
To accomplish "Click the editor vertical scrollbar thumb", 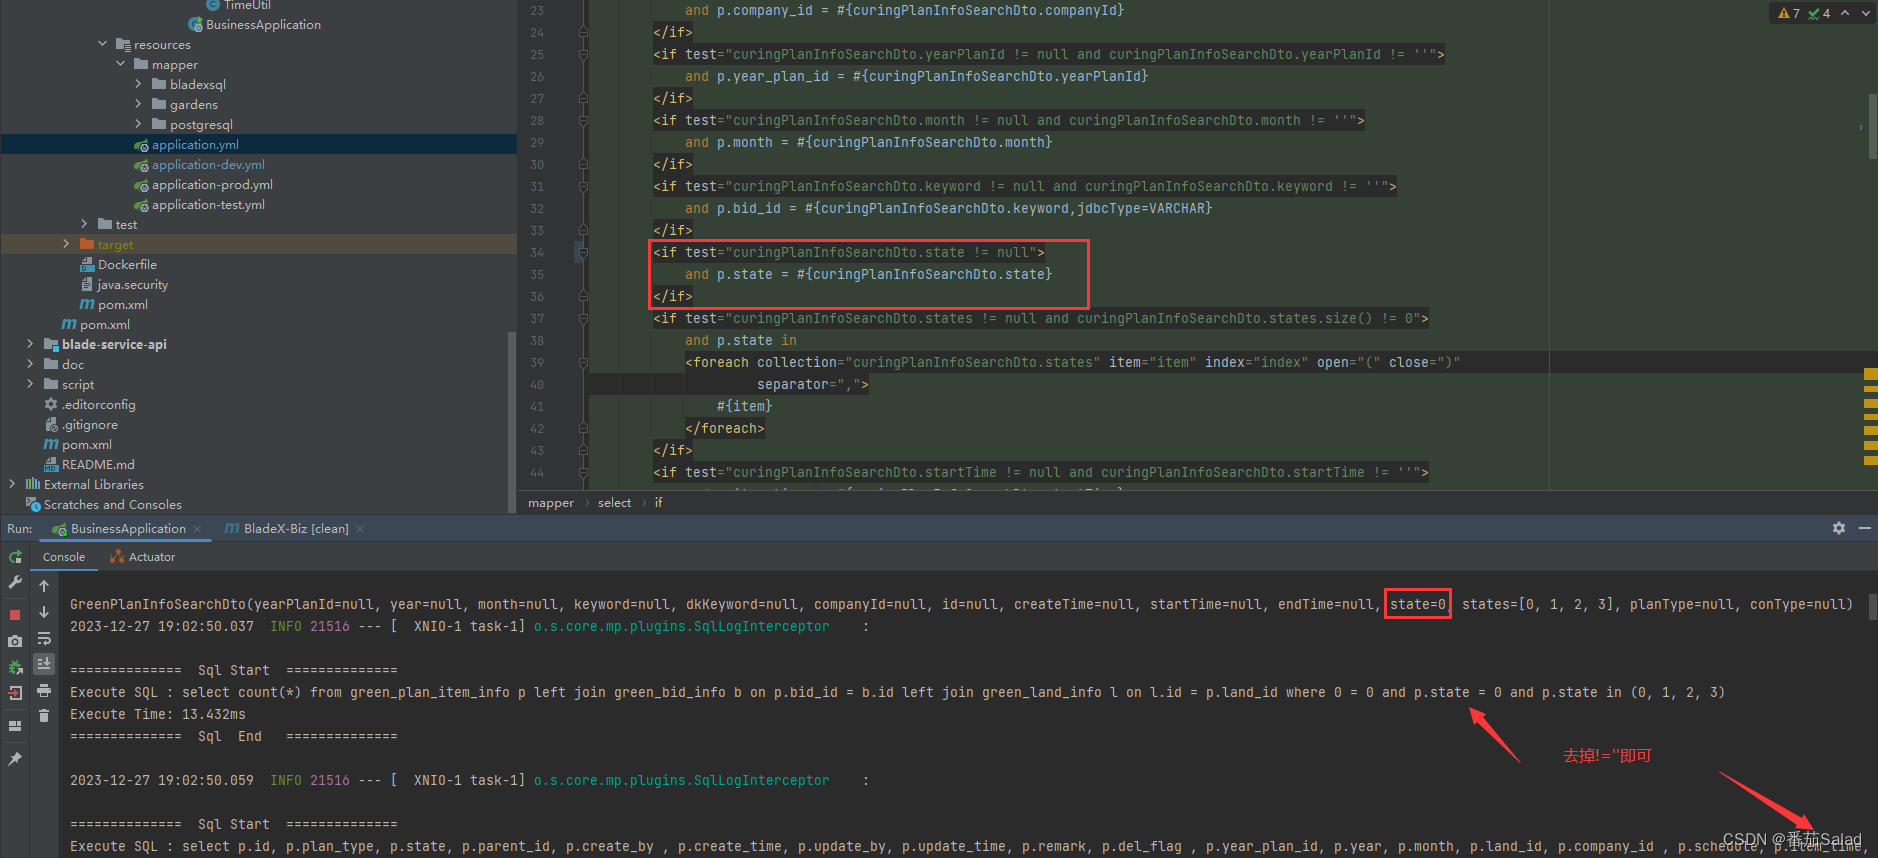I will tap(1872, 125).
